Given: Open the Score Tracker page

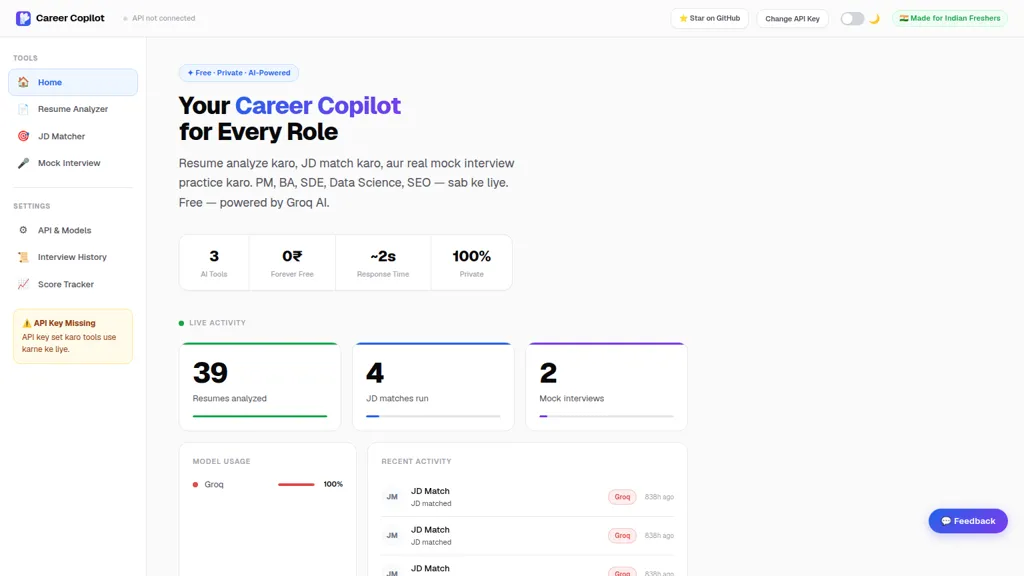Looking at the screenshot, I should tap(73, 284).
